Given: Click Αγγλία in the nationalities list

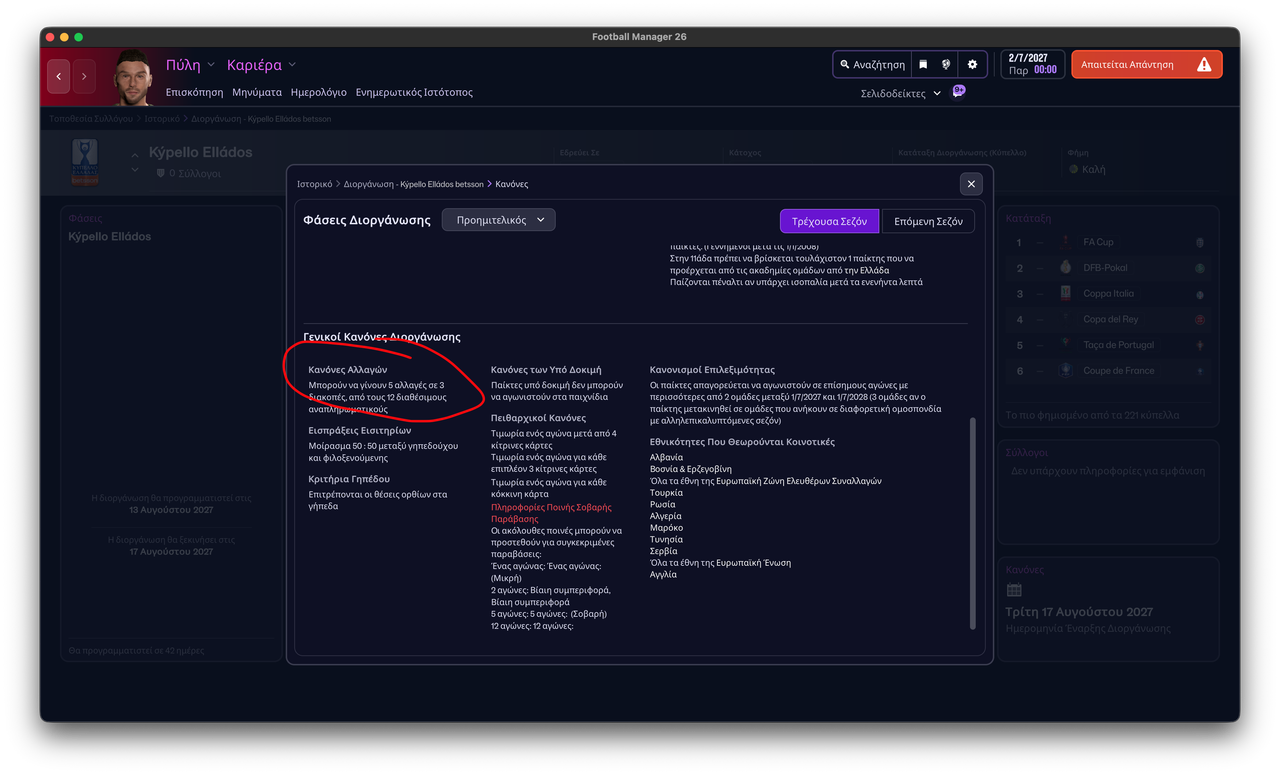Looking at the screenshot, I should click(x=663, y=574).
